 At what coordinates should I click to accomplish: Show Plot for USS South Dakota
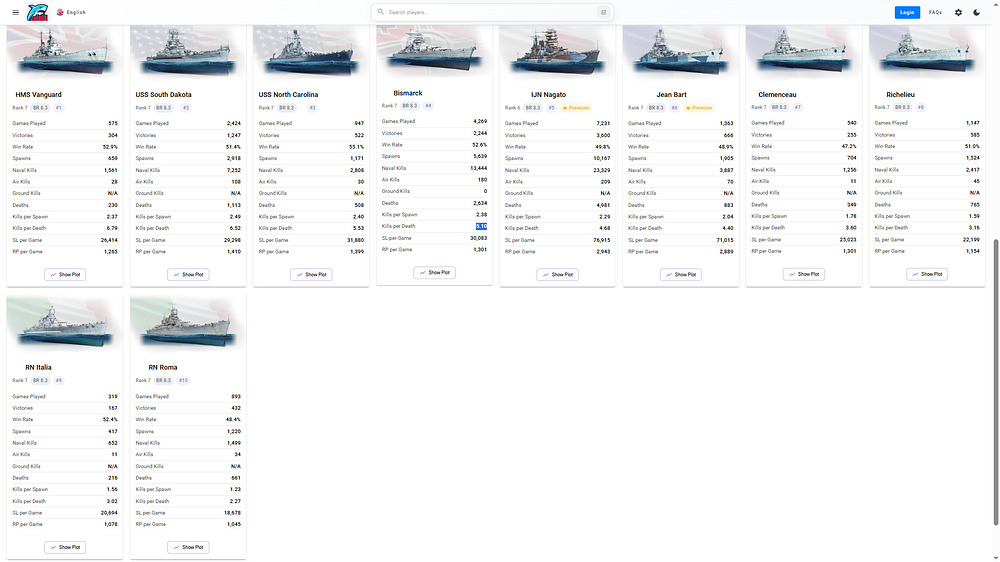click(188, 274)
